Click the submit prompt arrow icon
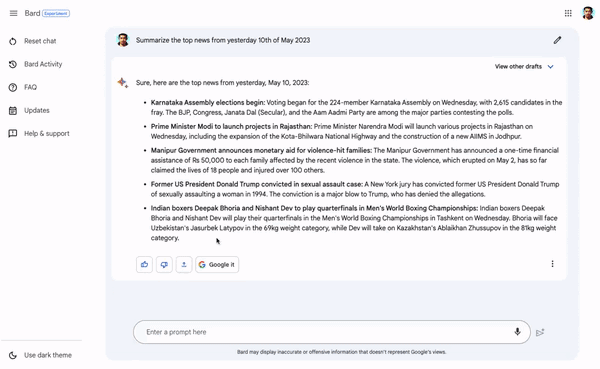Screen dimensions: 600x369 540,332
